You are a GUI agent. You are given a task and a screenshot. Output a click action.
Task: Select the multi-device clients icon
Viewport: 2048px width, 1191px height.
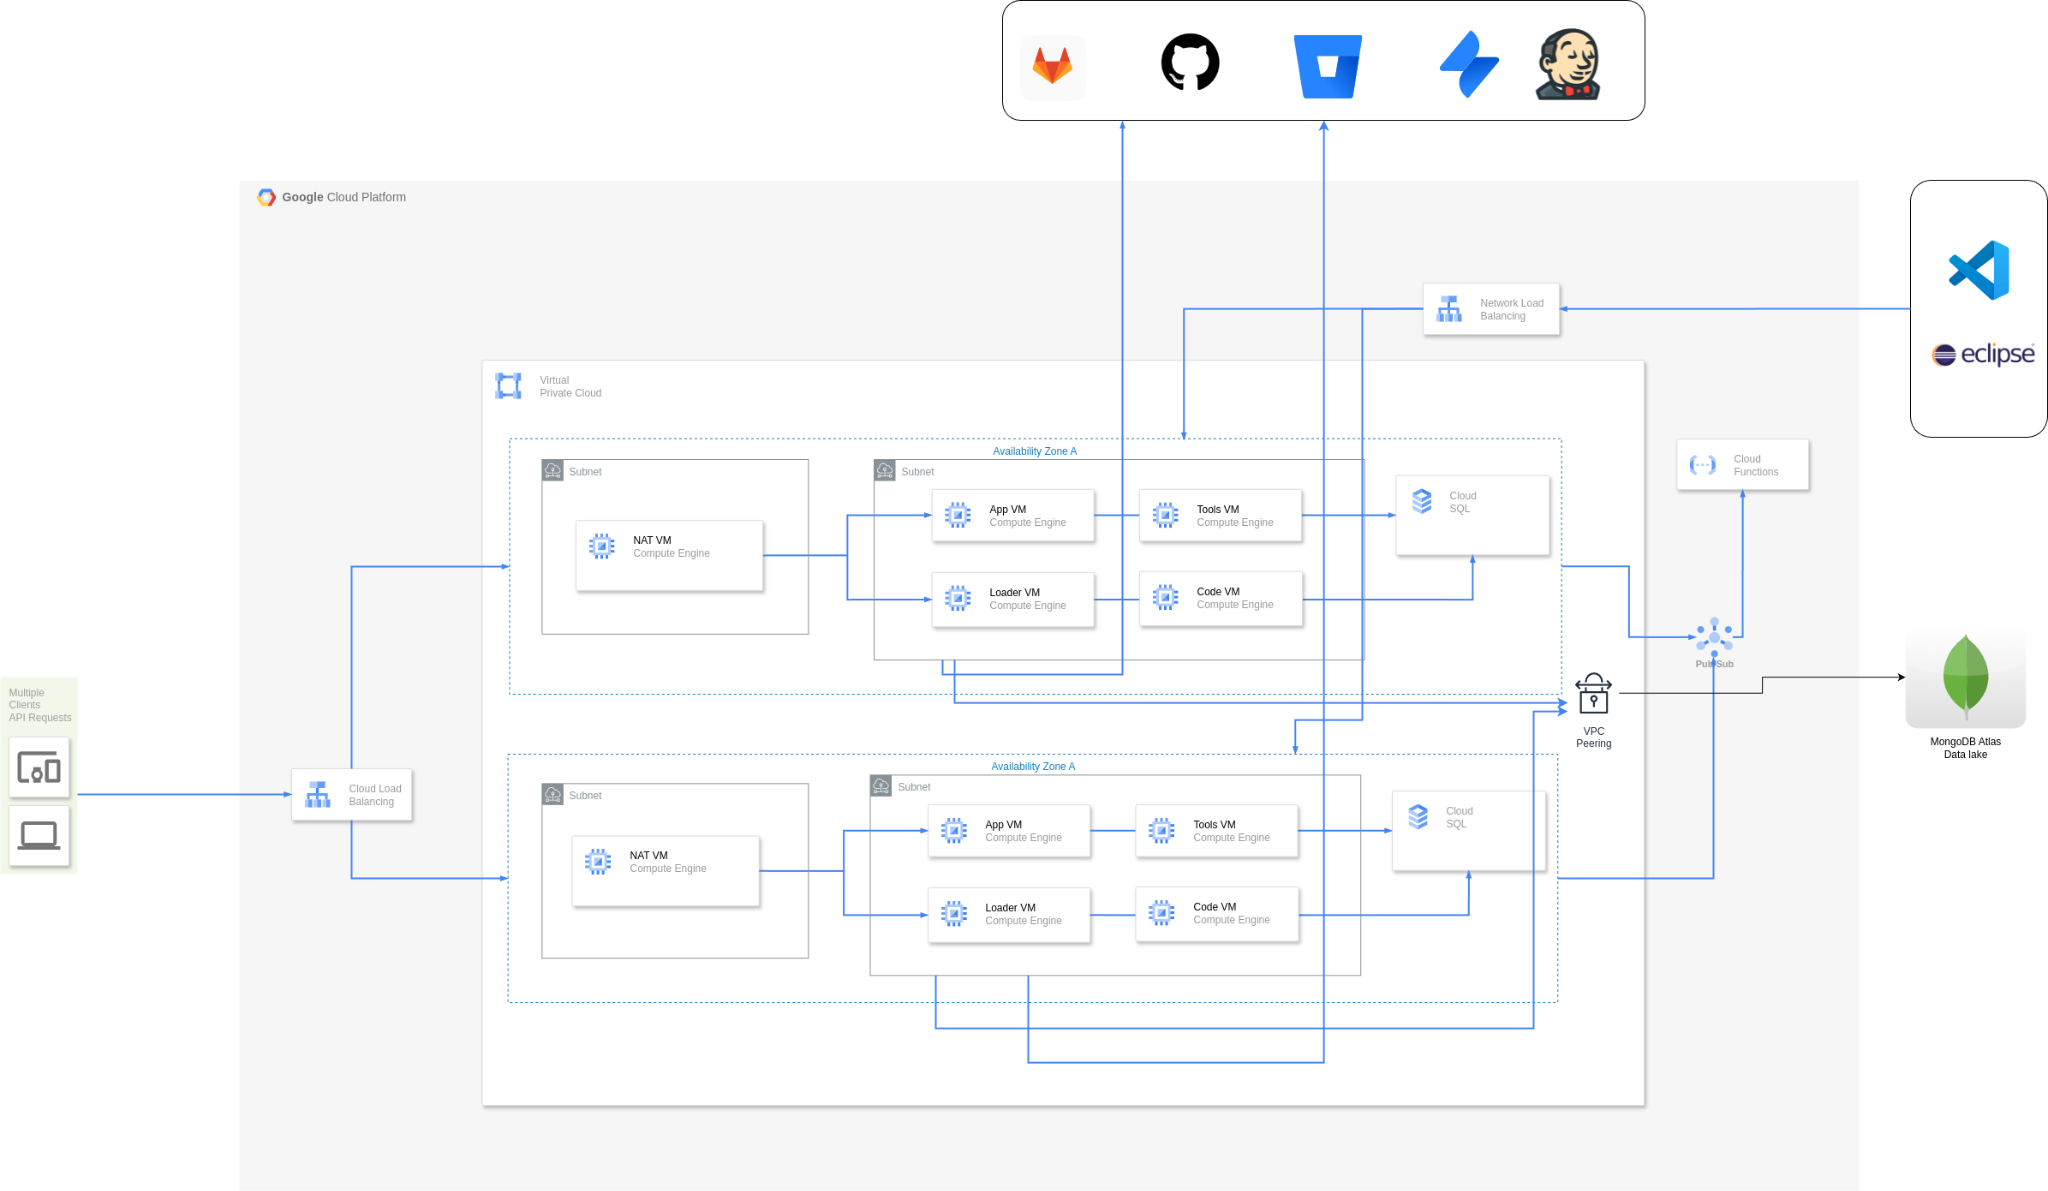click(x=39, y=768)
